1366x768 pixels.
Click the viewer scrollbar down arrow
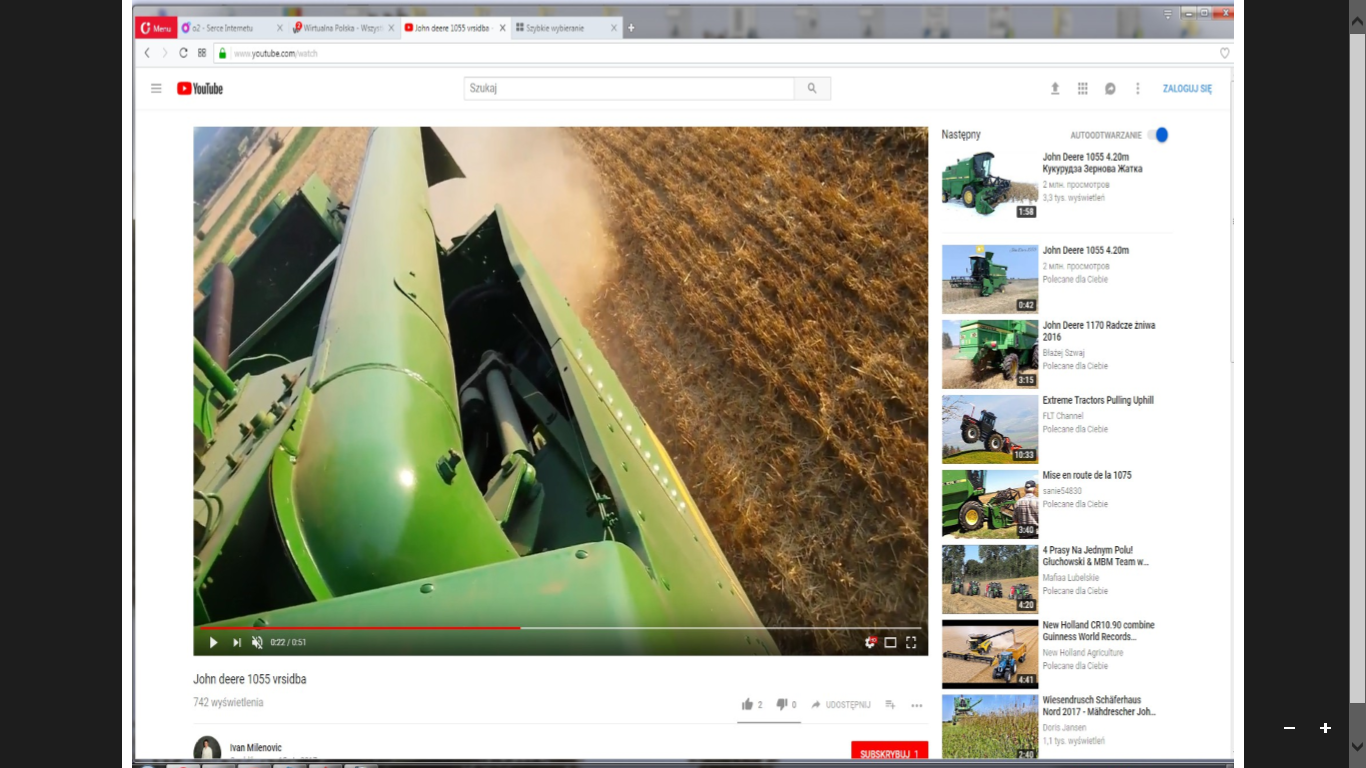point(1358,746)
